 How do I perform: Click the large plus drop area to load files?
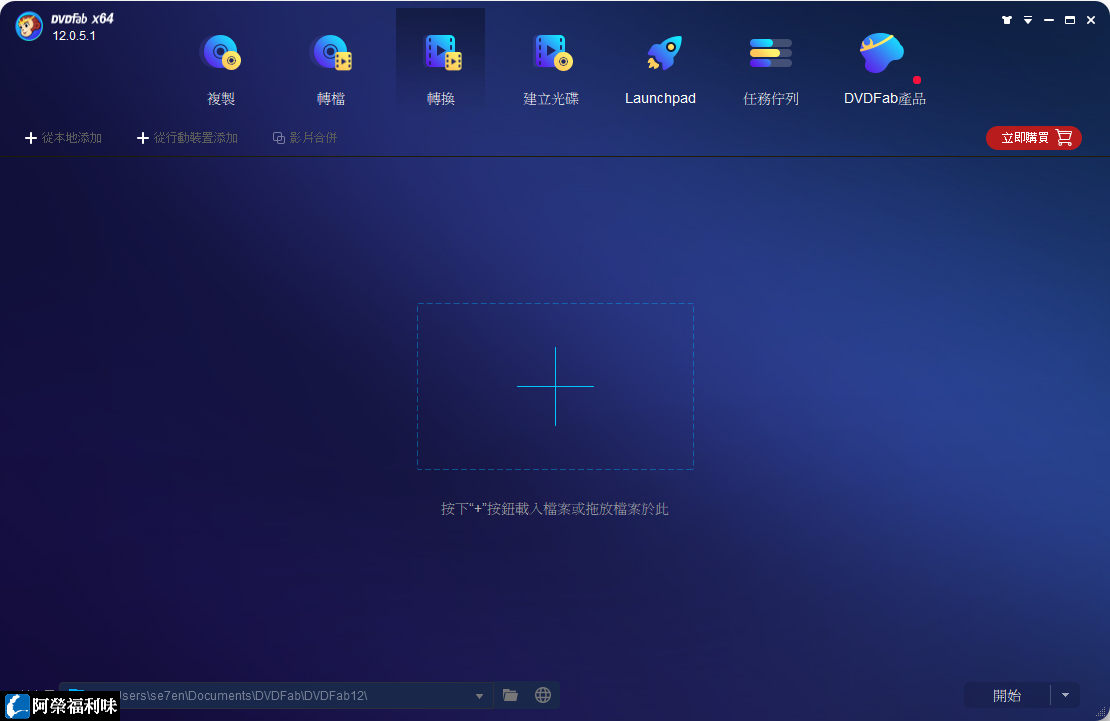(555, 387)
